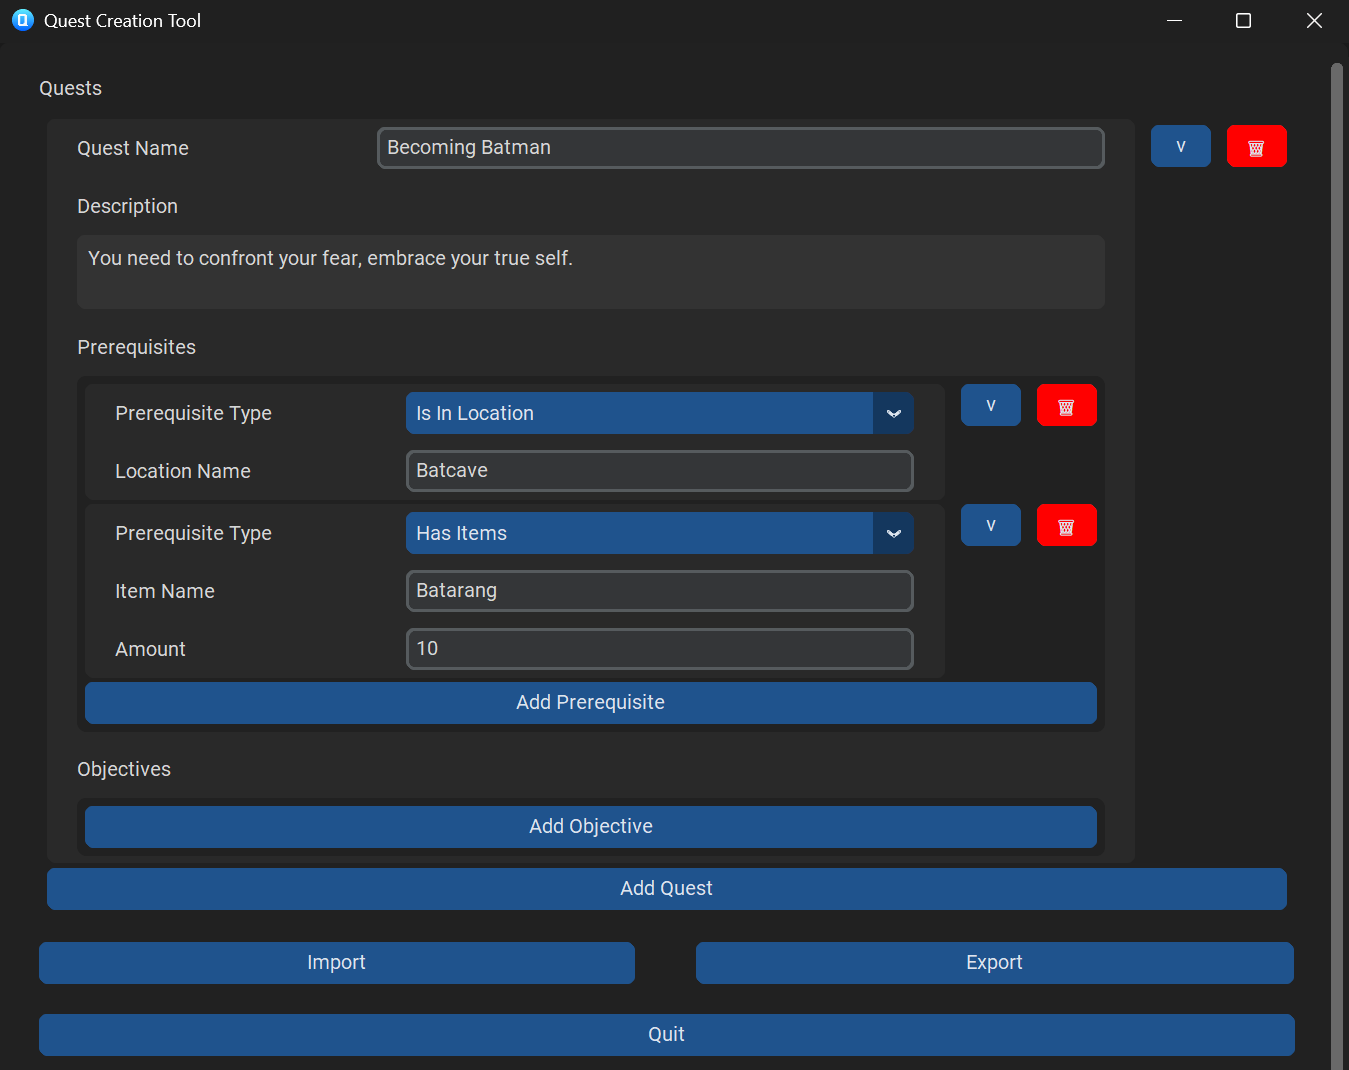Delete the Becoming Batman quest with trash icon

point(1256,147)
